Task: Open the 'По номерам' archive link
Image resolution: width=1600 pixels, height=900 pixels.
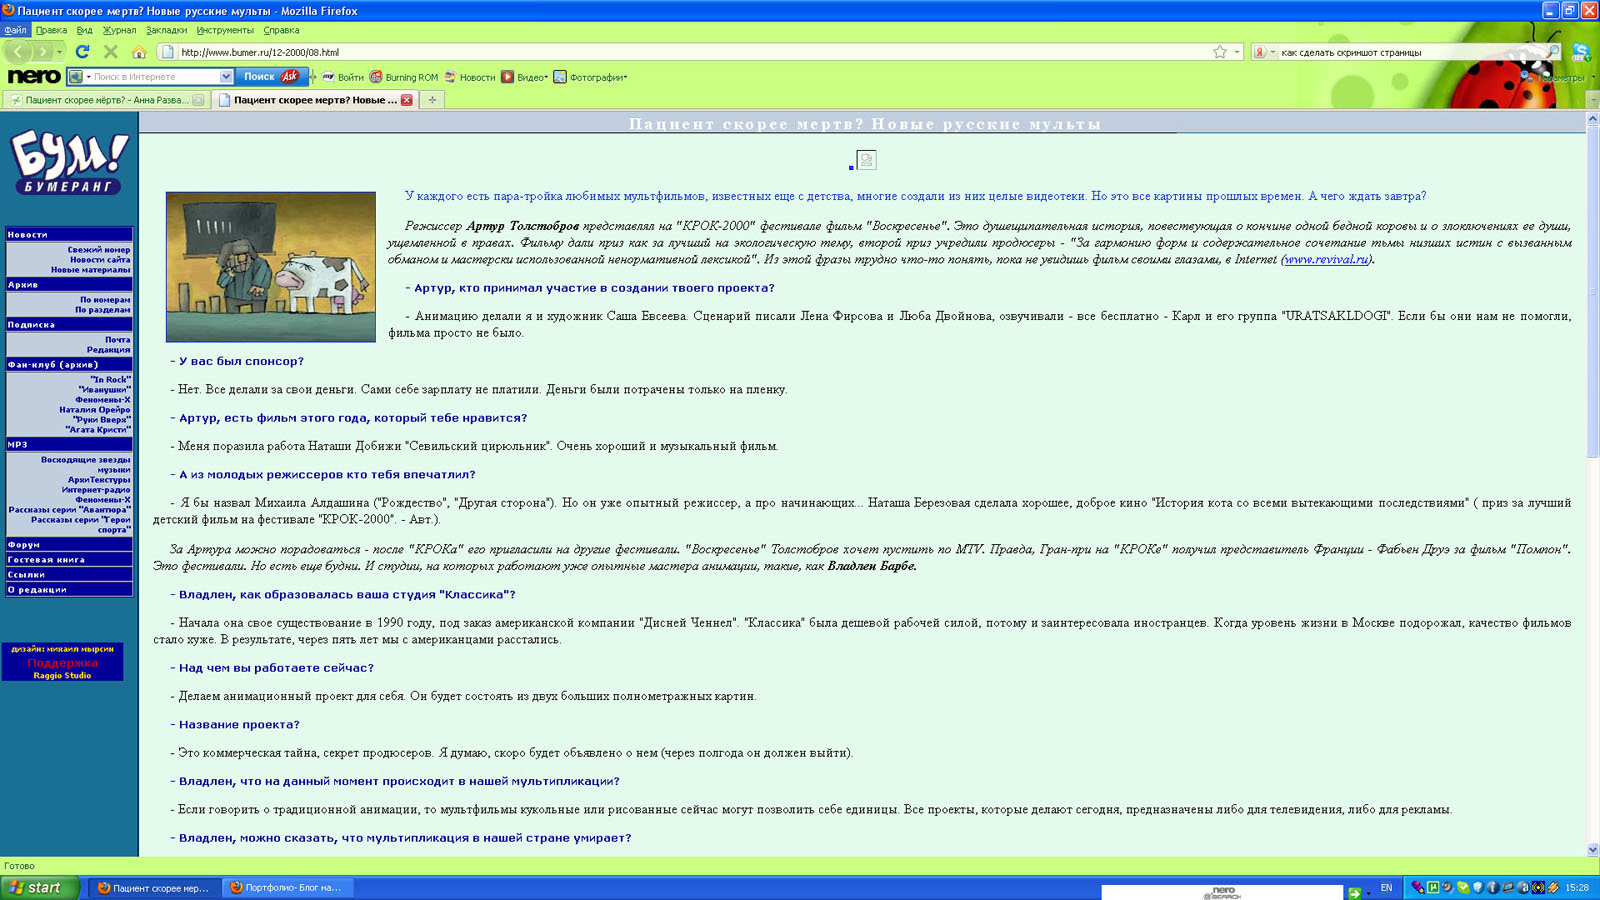Action: tap(105, 299)
